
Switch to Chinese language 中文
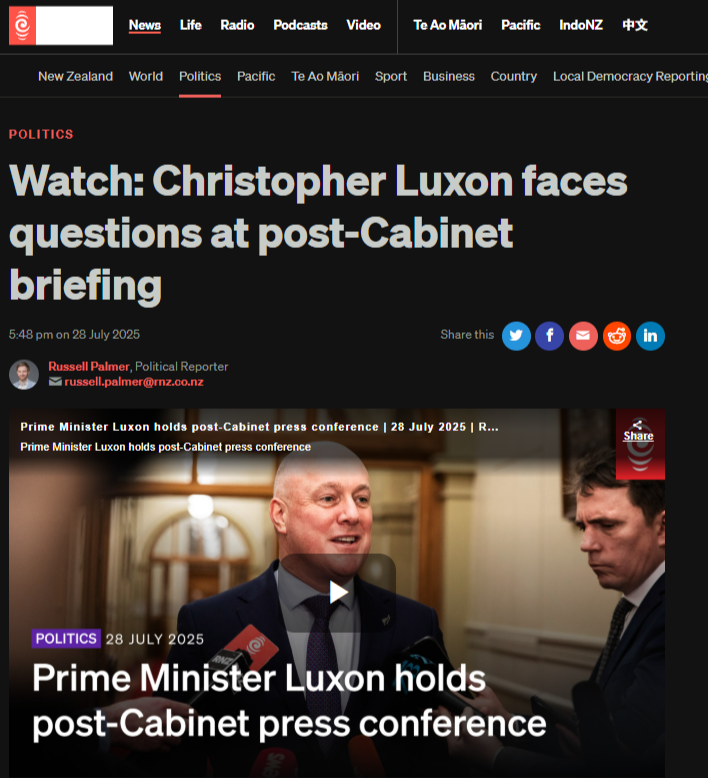(x=635, y=25)
